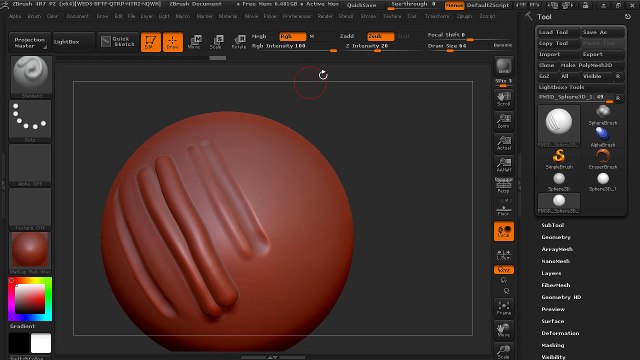The width and height of the screenshot is (640, 360).
Task: Click the Frame mesh icon
Action: click(x=504, y=308)
